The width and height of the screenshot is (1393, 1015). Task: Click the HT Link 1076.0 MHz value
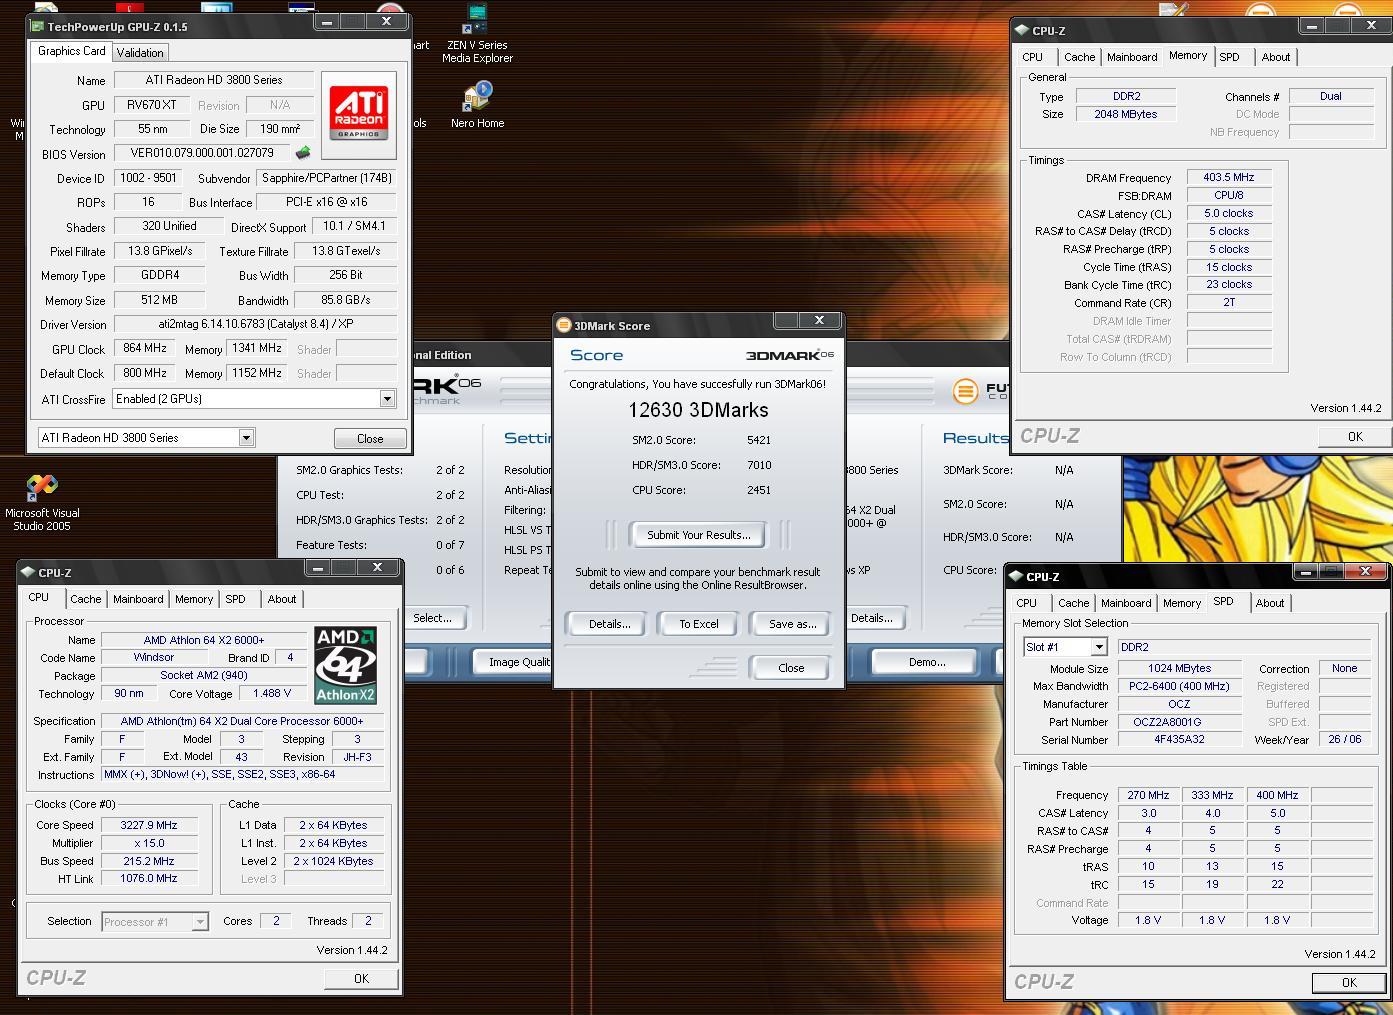pos(149,879)
